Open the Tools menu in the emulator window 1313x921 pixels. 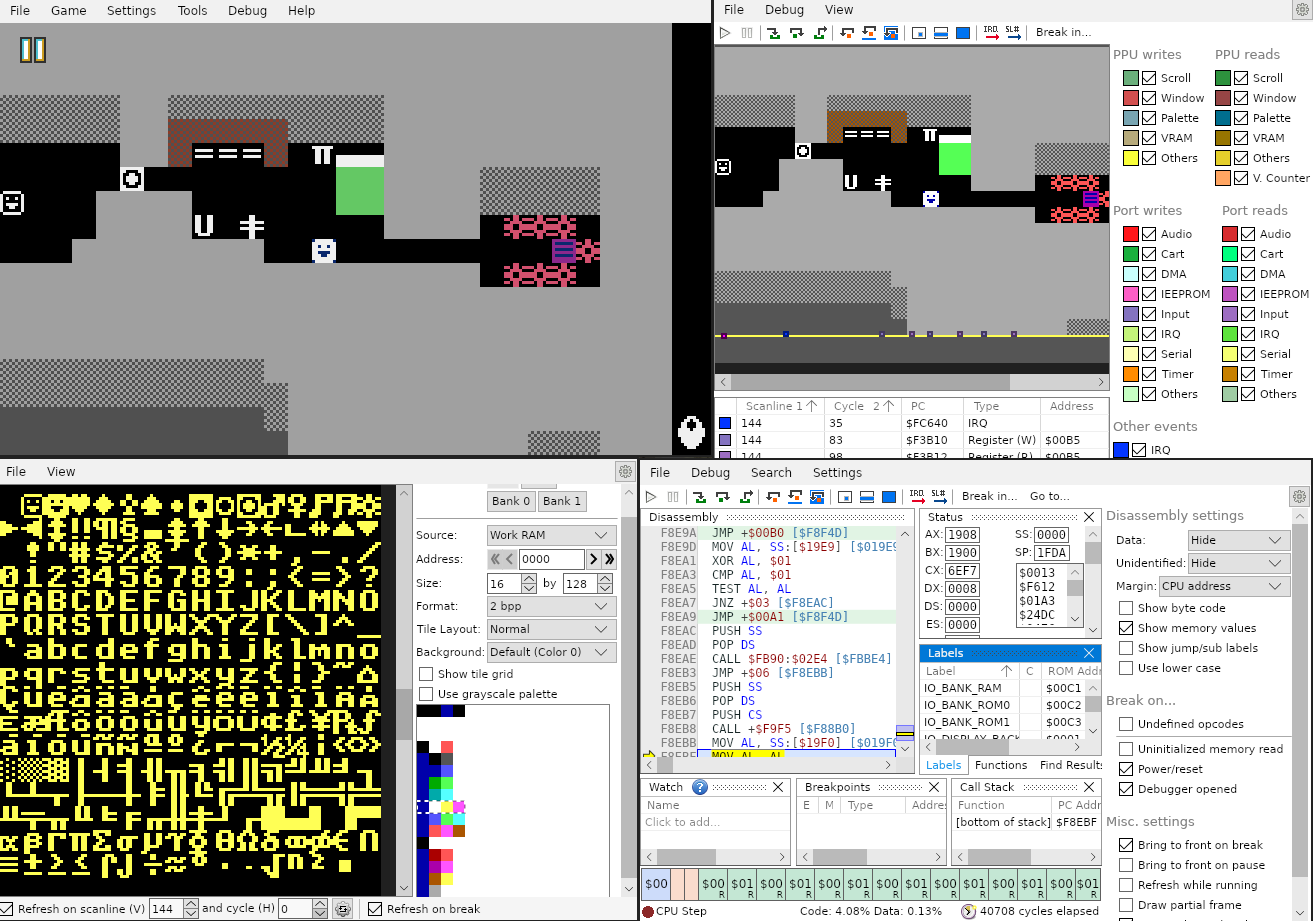(x=192, y=11)
